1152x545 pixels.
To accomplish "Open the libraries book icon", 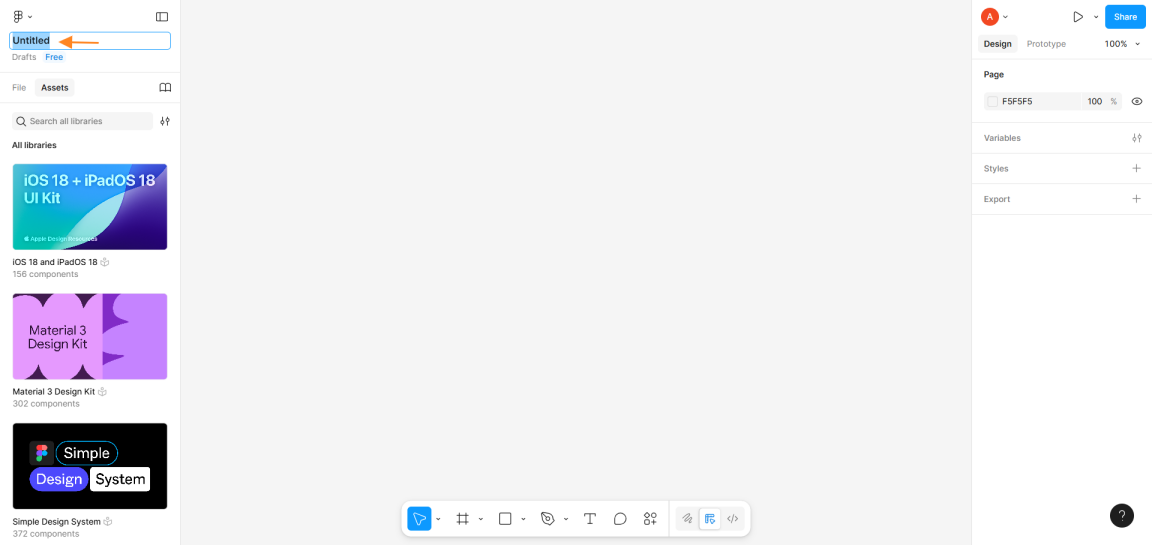I will [165, 88].
